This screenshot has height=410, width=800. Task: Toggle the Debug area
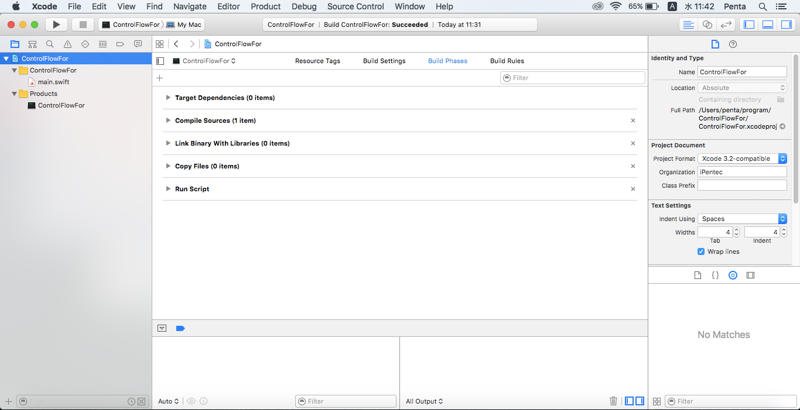click(767, 24)
